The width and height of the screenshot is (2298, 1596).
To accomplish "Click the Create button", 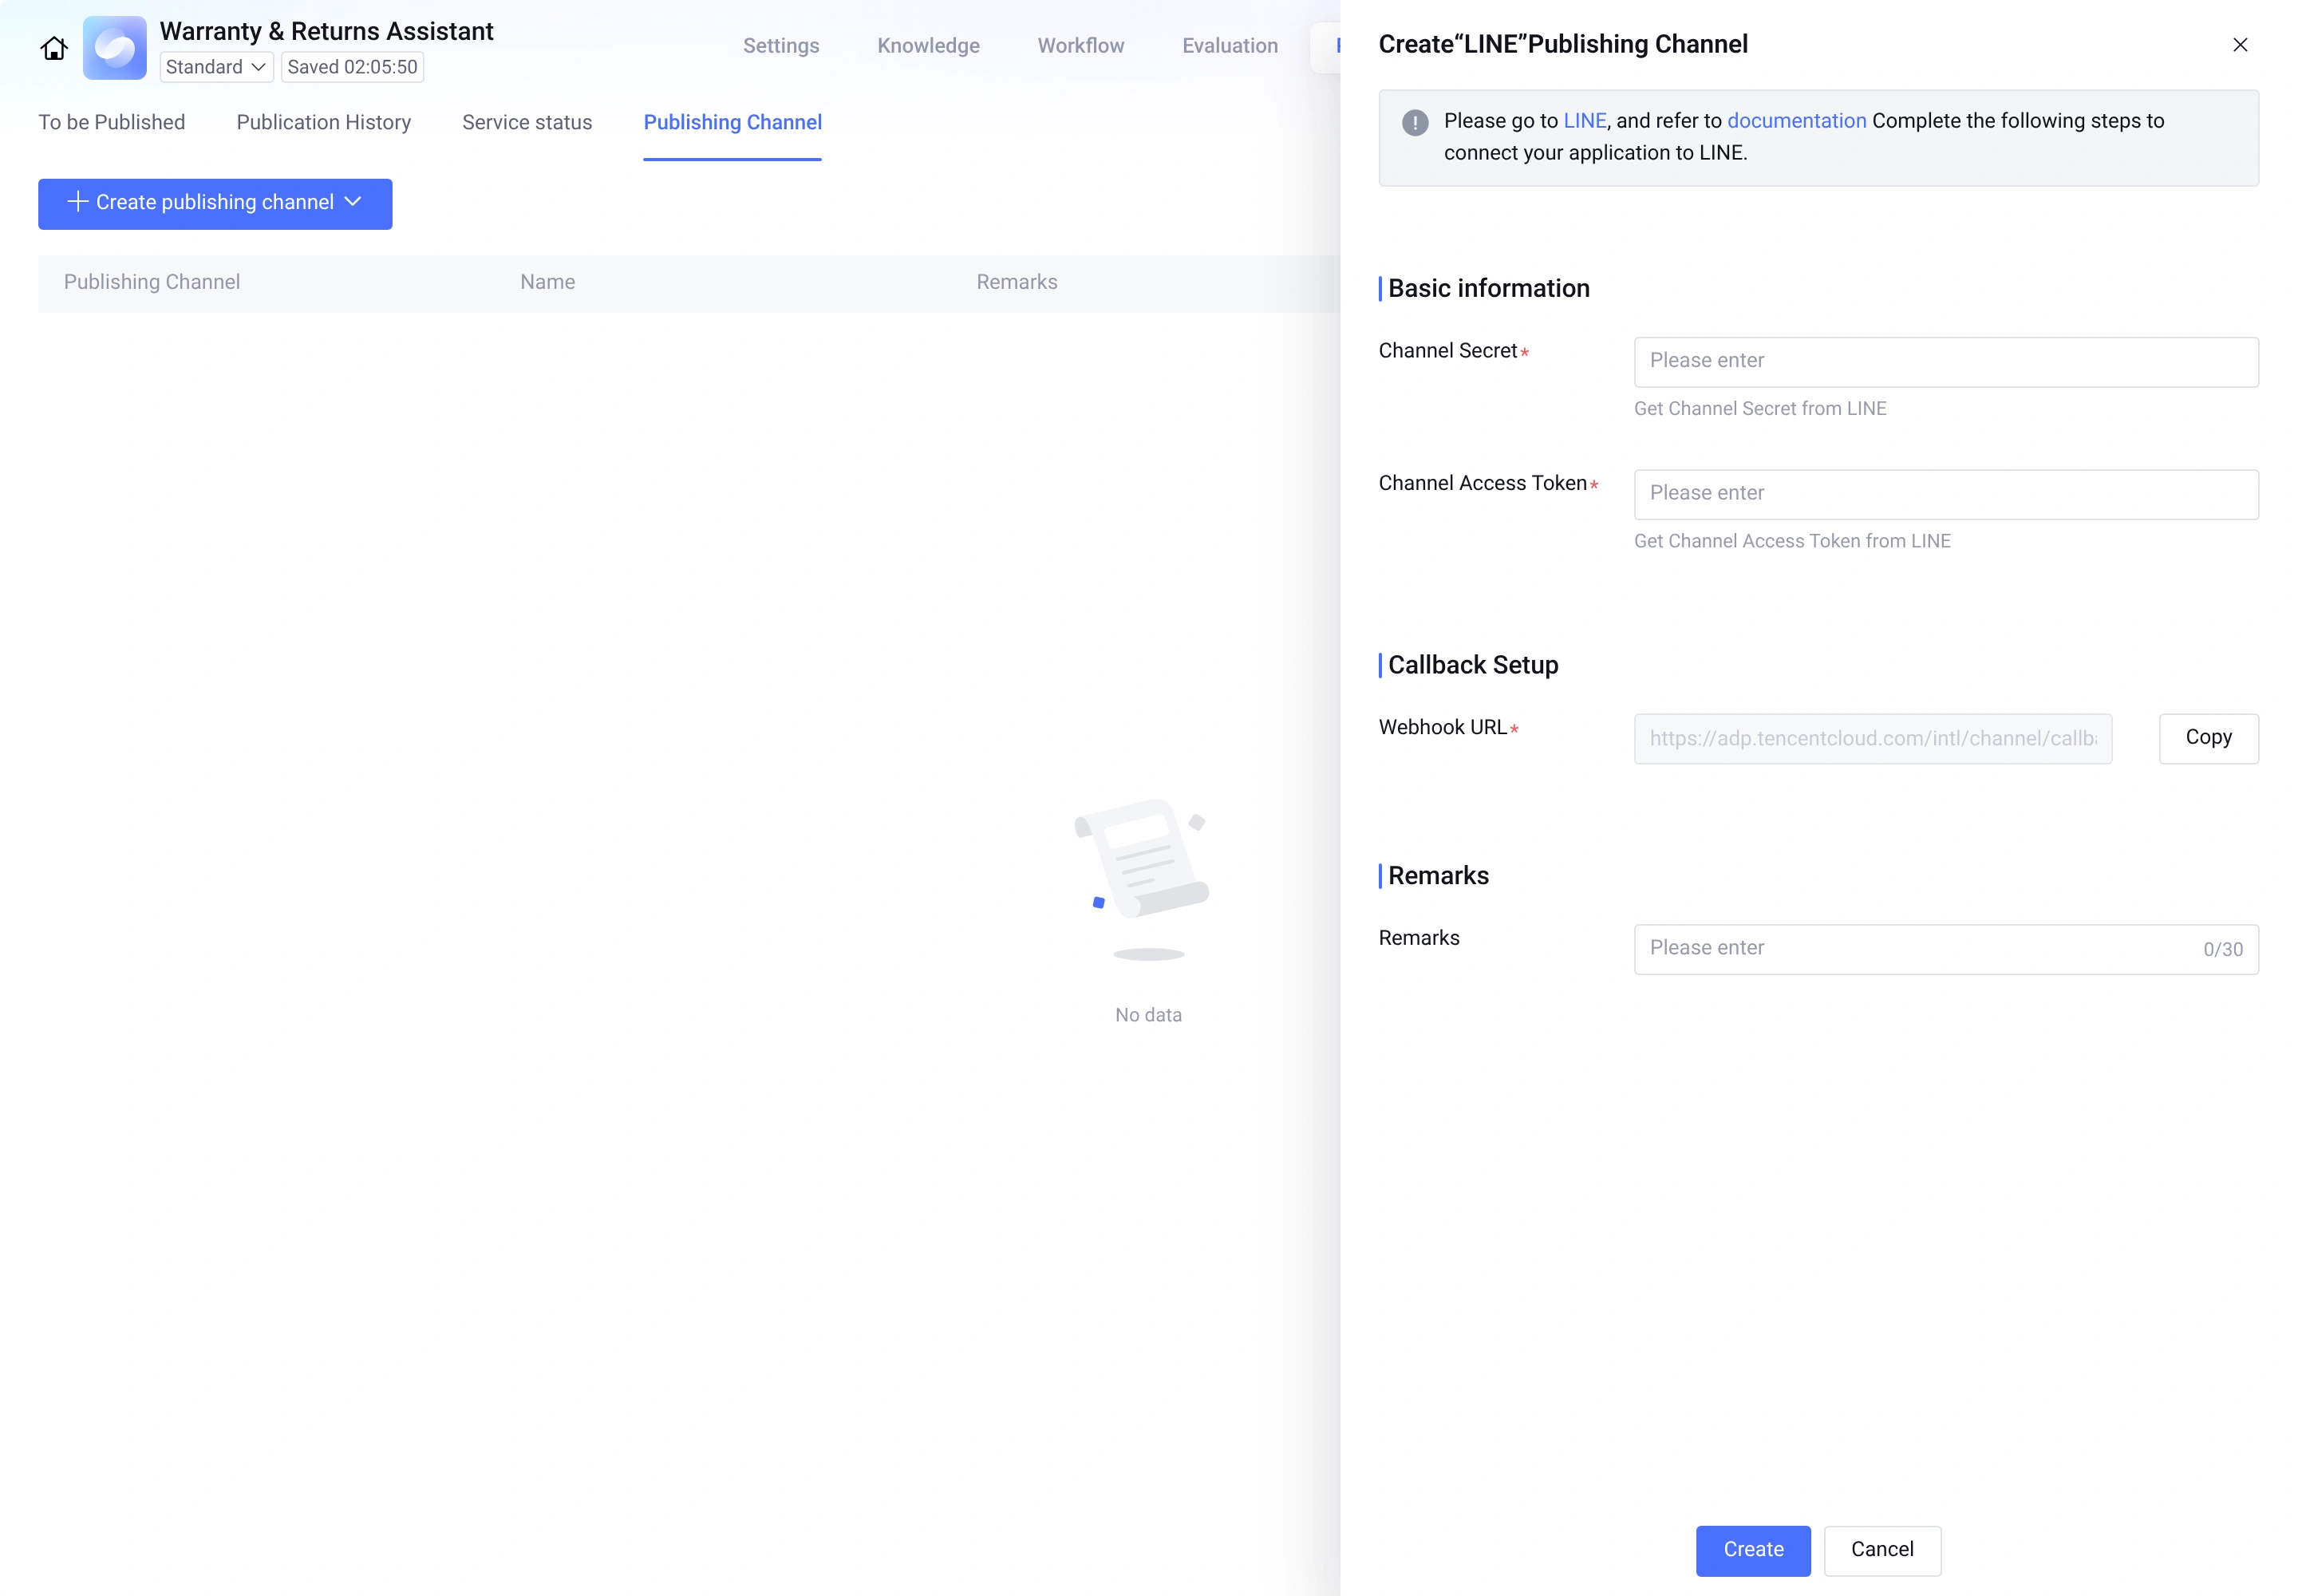I will (x=1752, y=1550).
